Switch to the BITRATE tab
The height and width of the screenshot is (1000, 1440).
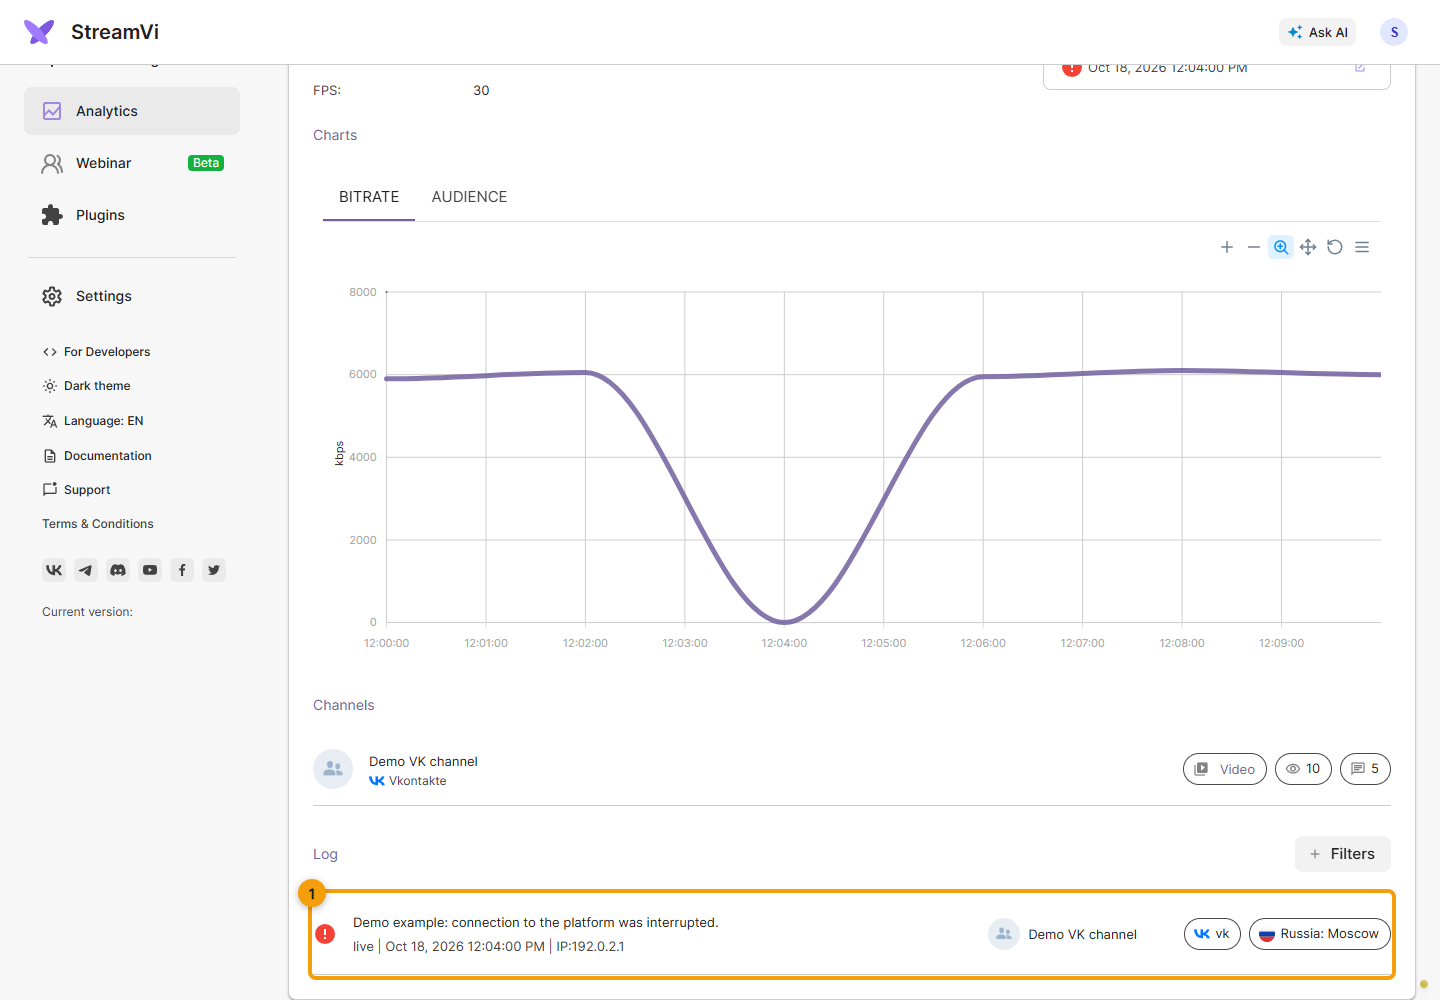pyautogui.click(x=369, y=197)
